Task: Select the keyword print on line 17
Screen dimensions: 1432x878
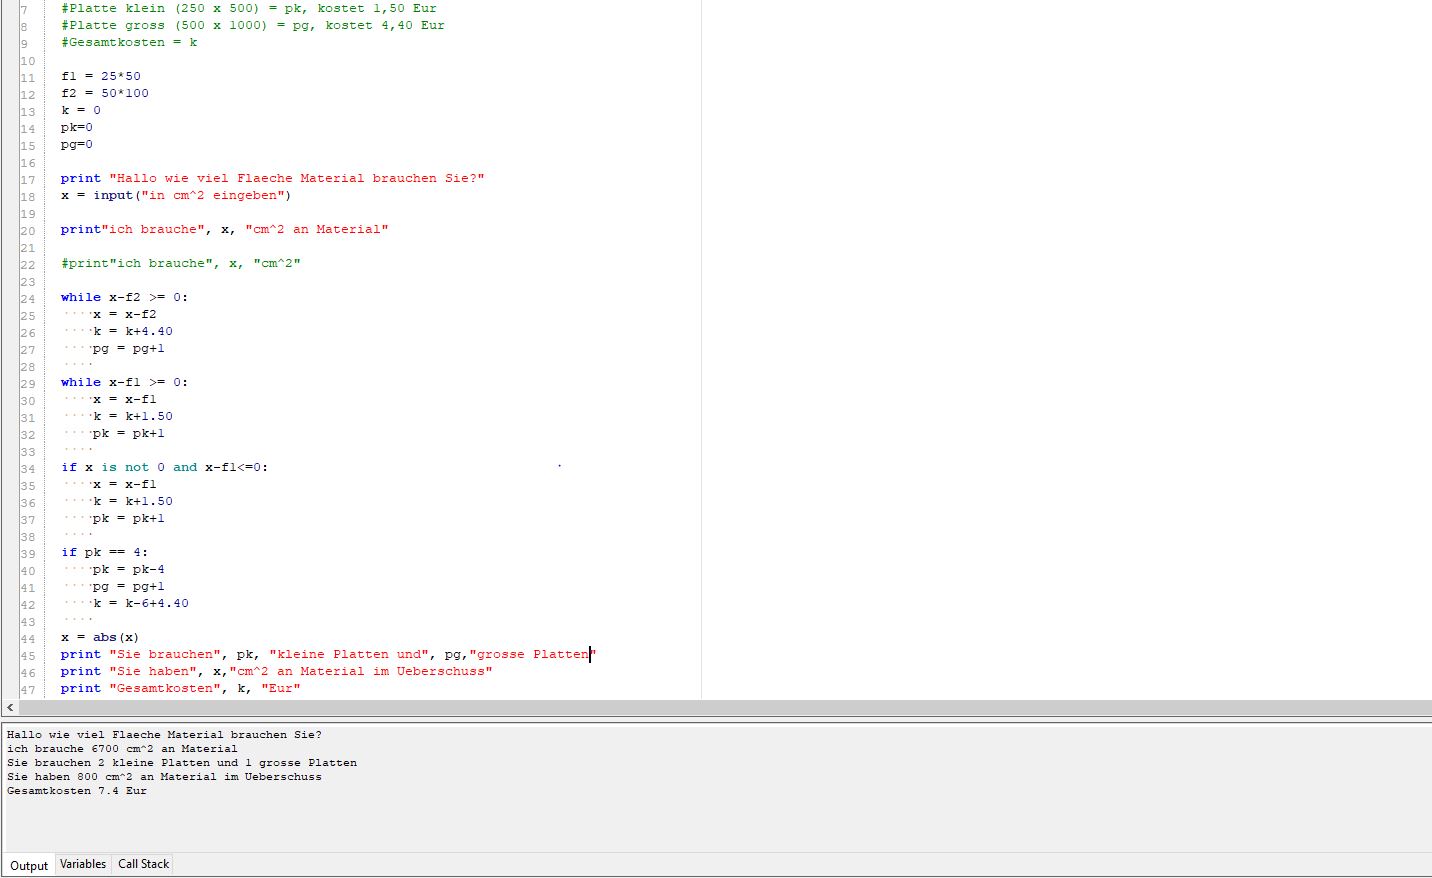Action: 80,178
